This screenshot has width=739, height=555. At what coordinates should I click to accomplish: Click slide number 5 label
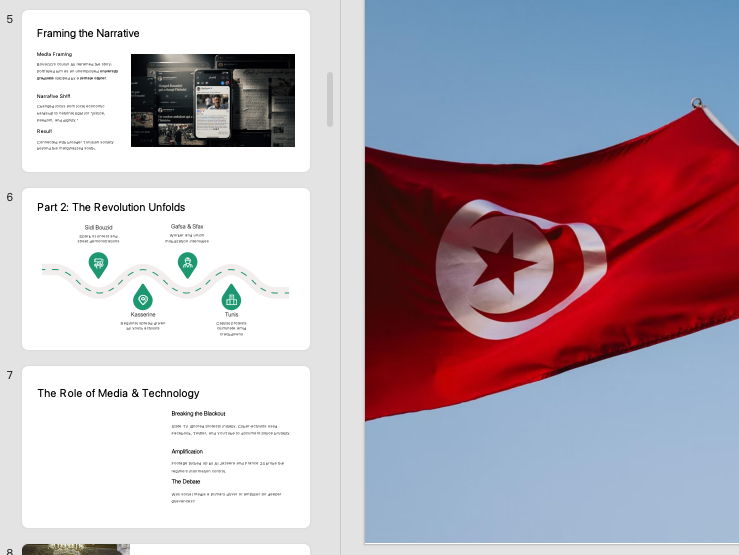(x=9, y=19)
